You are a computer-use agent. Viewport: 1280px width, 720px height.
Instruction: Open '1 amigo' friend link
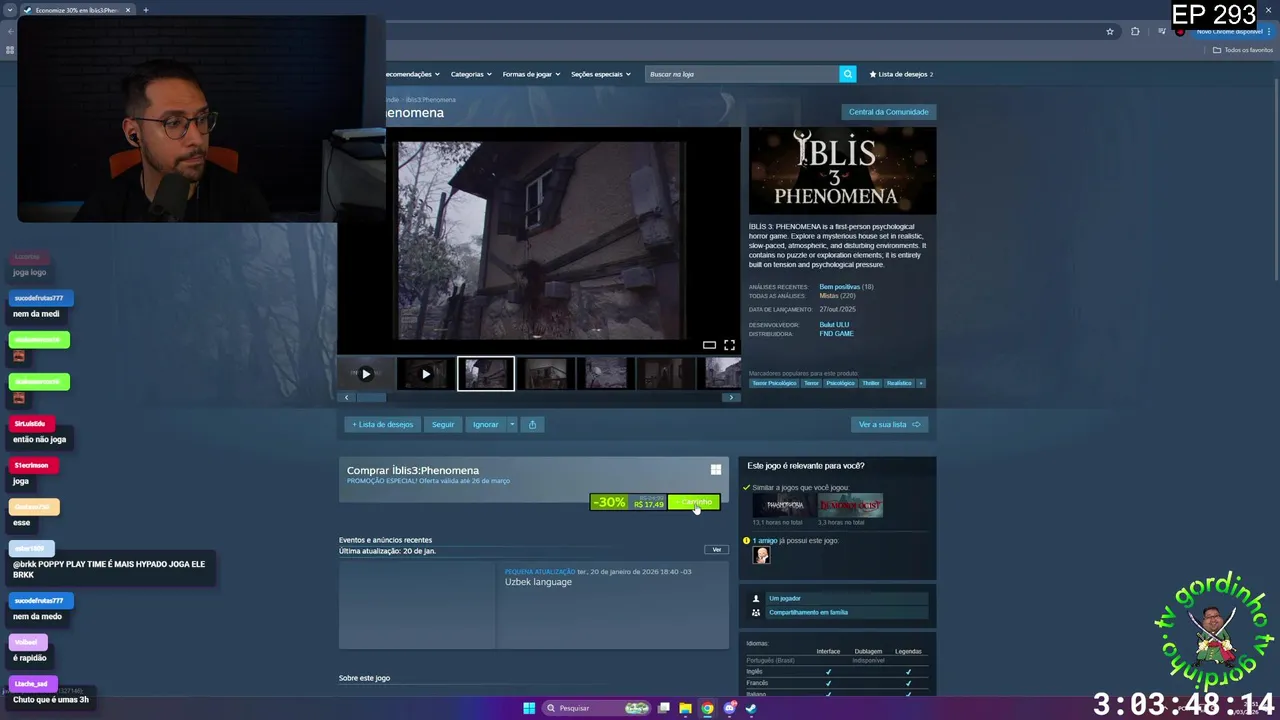coord(765,541)
